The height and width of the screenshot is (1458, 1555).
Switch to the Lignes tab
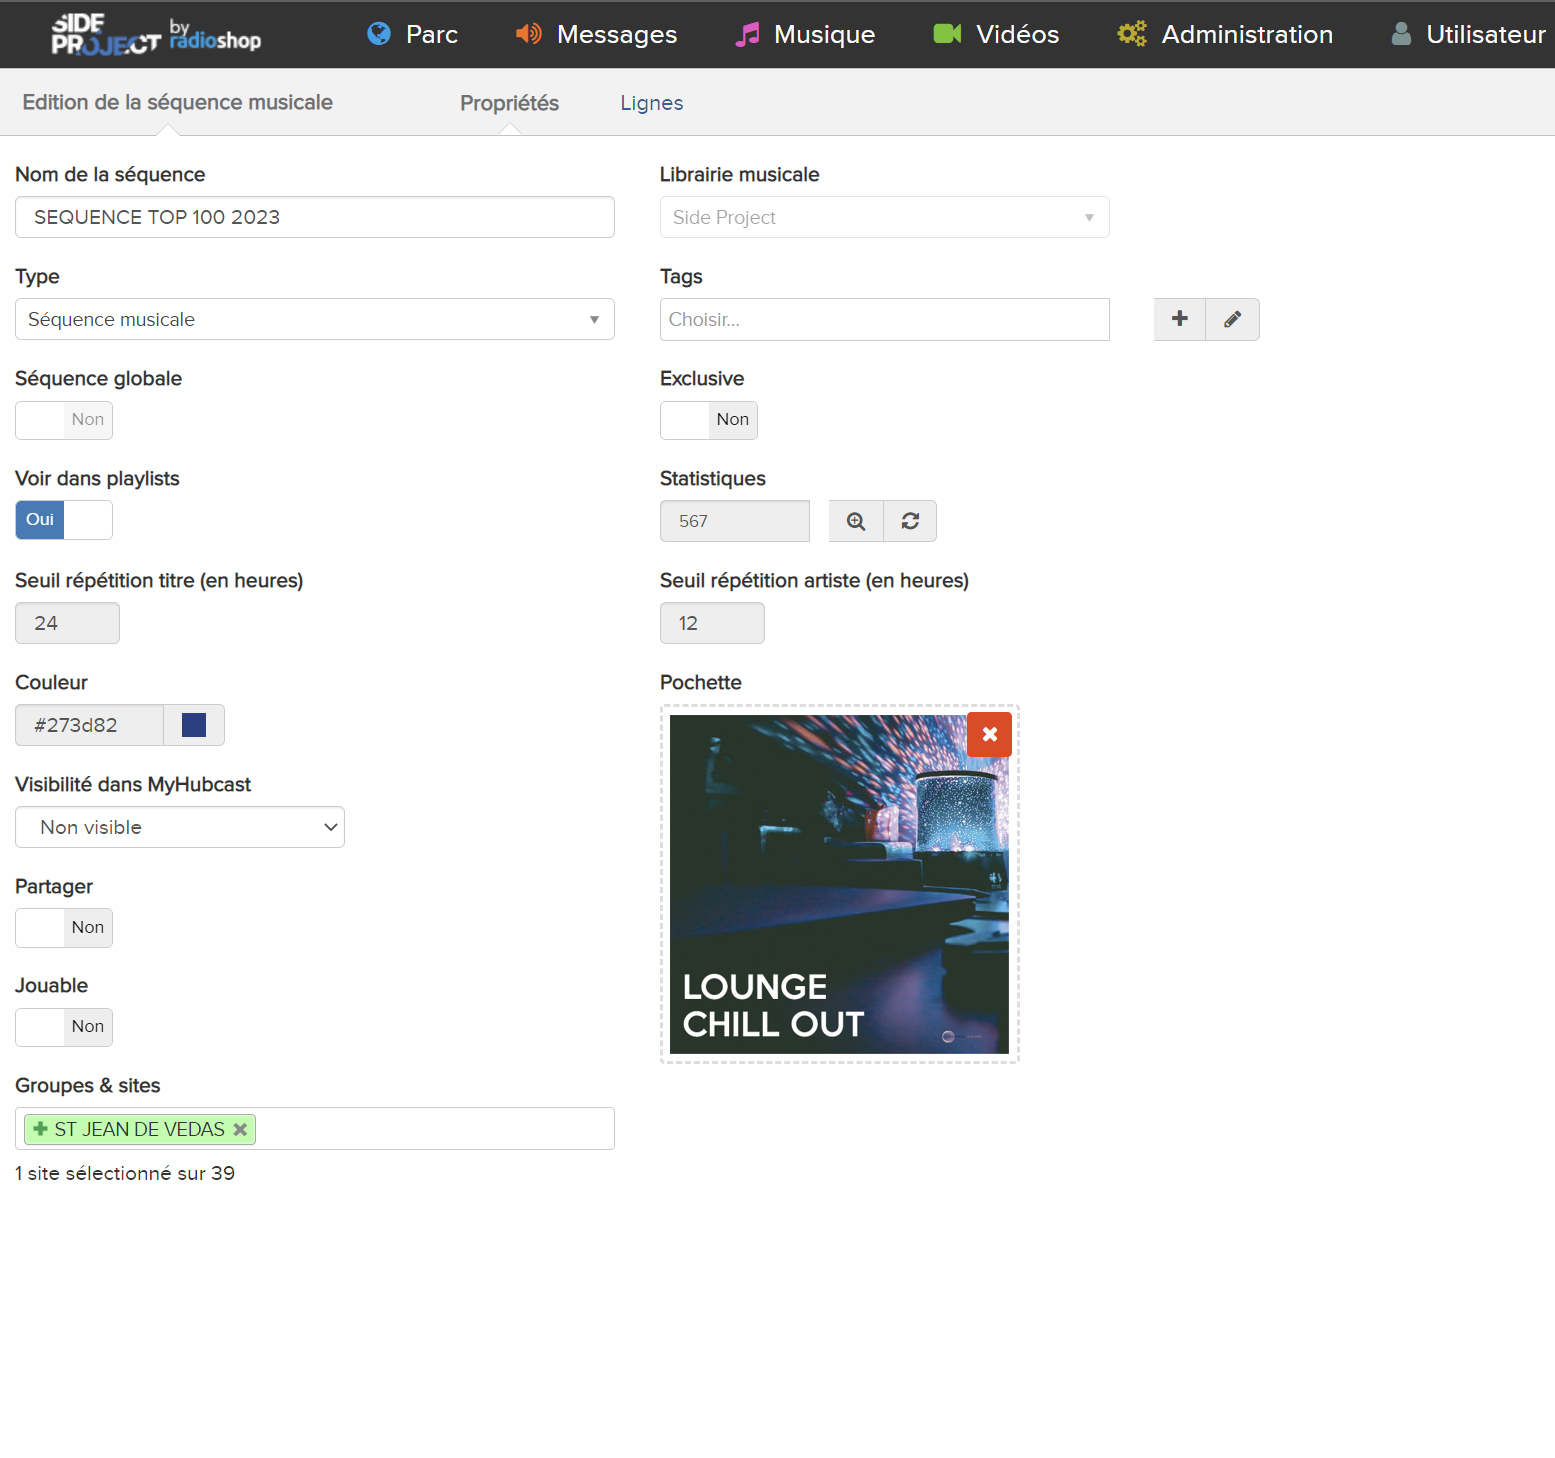651,103
